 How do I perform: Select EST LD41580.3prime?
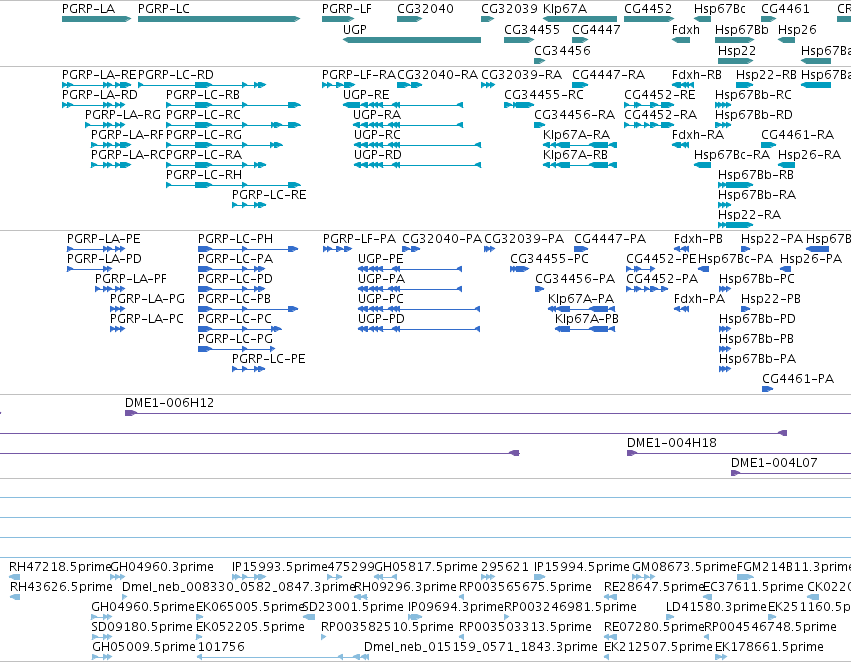[670, 617]
